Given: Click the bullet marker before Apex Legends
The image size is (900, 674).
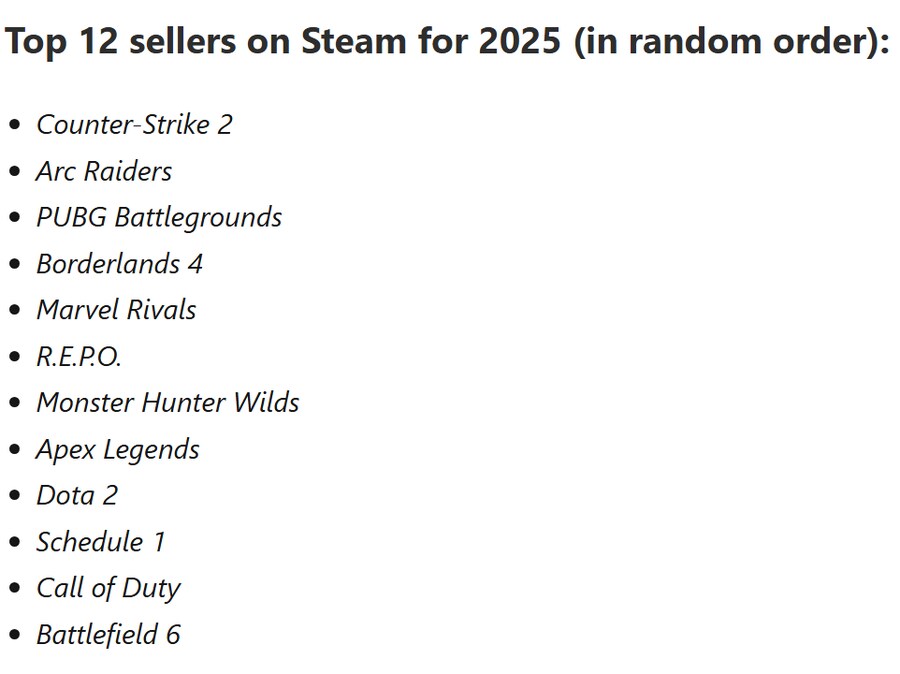Looking at the screenshot, I should 14,450.
